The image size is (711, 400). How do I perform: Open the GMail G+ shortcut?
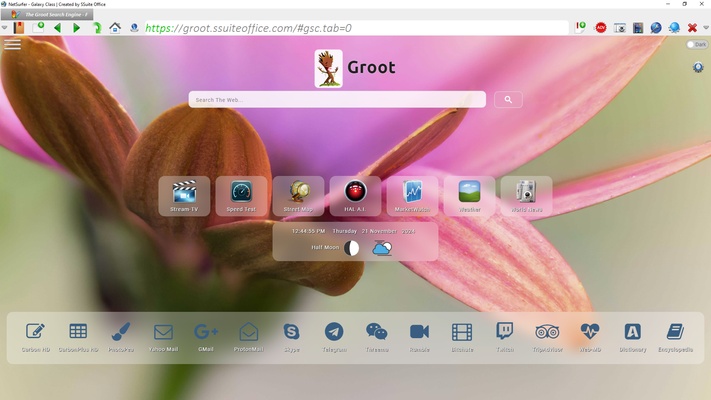click(x=206, y=337)
